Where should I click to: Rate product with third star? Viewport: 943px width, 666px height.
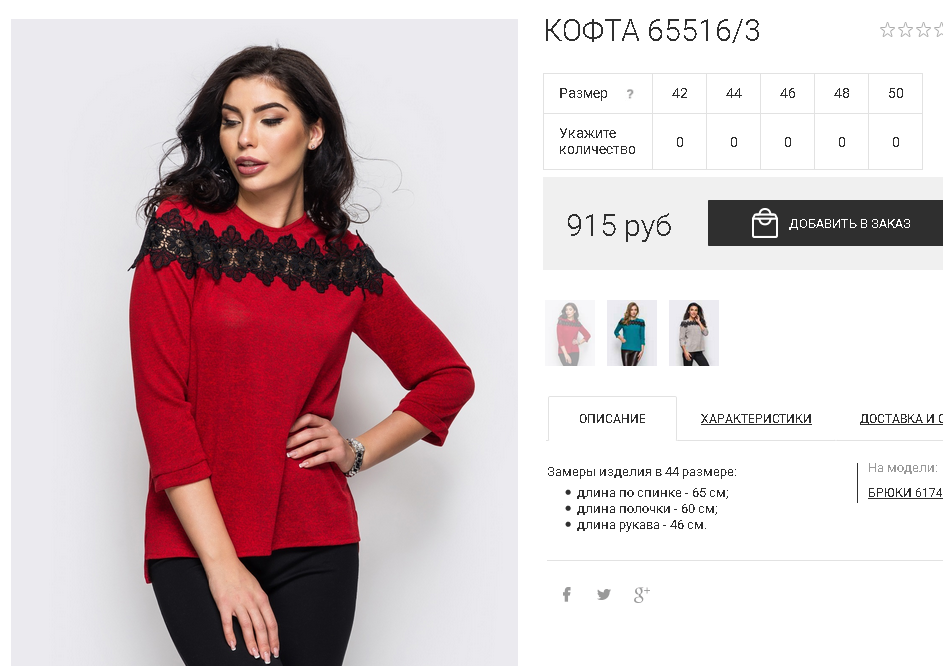tap(923, 29)
